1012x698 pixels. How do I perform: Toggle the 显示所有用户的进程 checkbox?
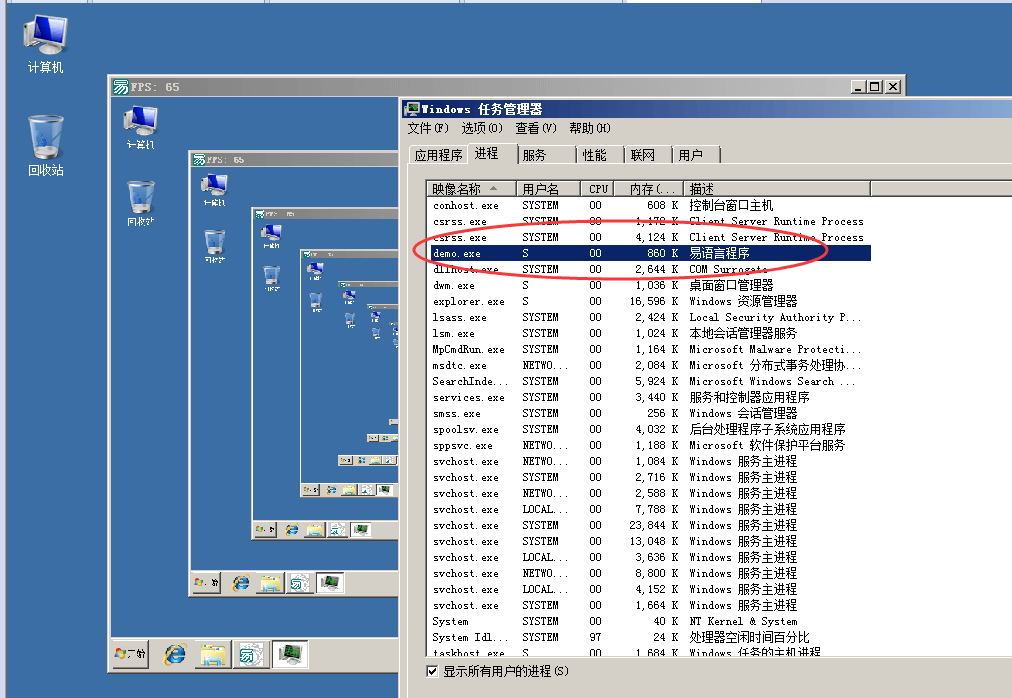pos(434,672)
